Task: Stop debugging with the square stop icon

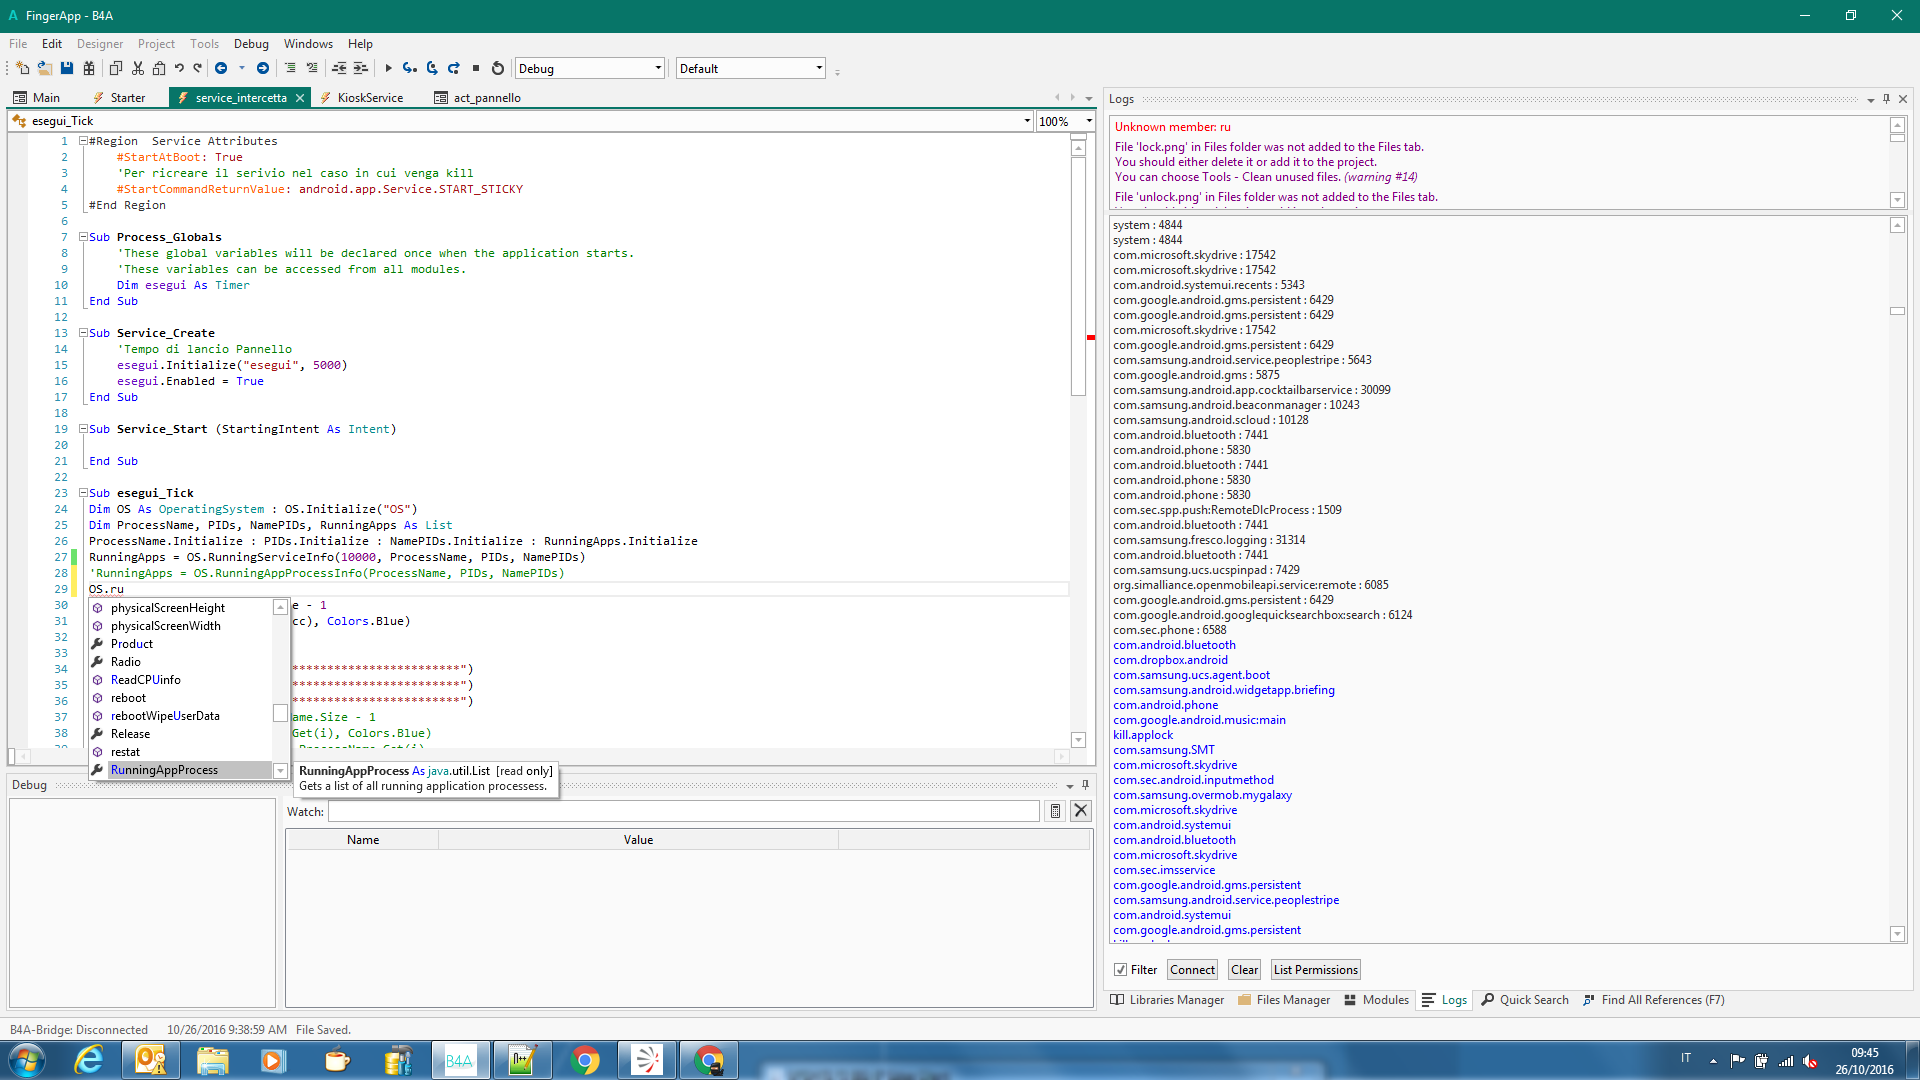Action: tap(476, 69)
